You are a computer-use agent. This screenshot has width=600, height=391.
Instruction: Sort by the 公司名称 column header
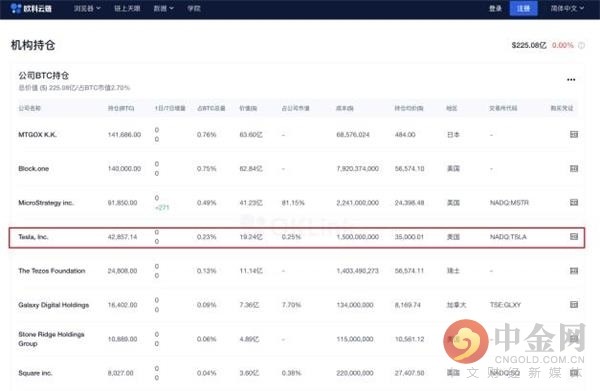pyautogui.click(x=29, y=108)
